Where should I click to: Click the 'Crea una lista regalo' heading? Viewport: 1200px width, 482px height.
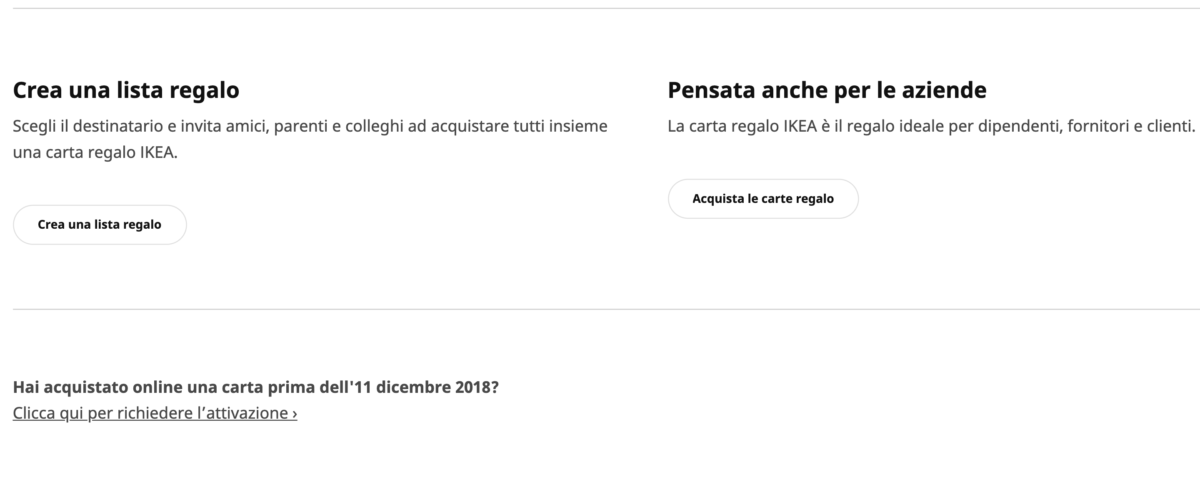(x=126, y=91)
